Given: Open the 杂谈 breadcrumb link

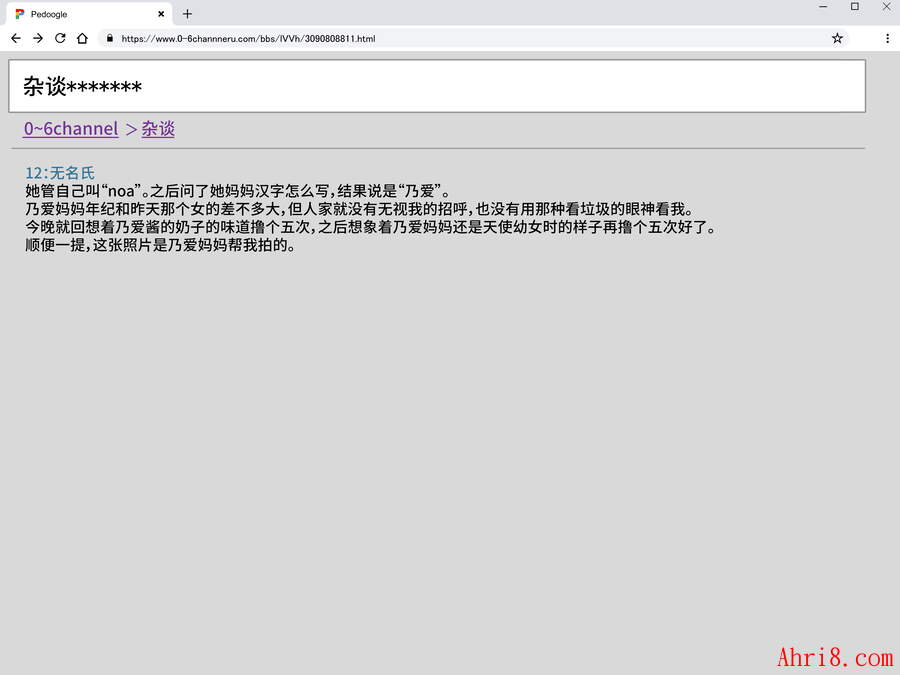Looking at the screenshot, I should pyautogui.click(x=158, y=129).
